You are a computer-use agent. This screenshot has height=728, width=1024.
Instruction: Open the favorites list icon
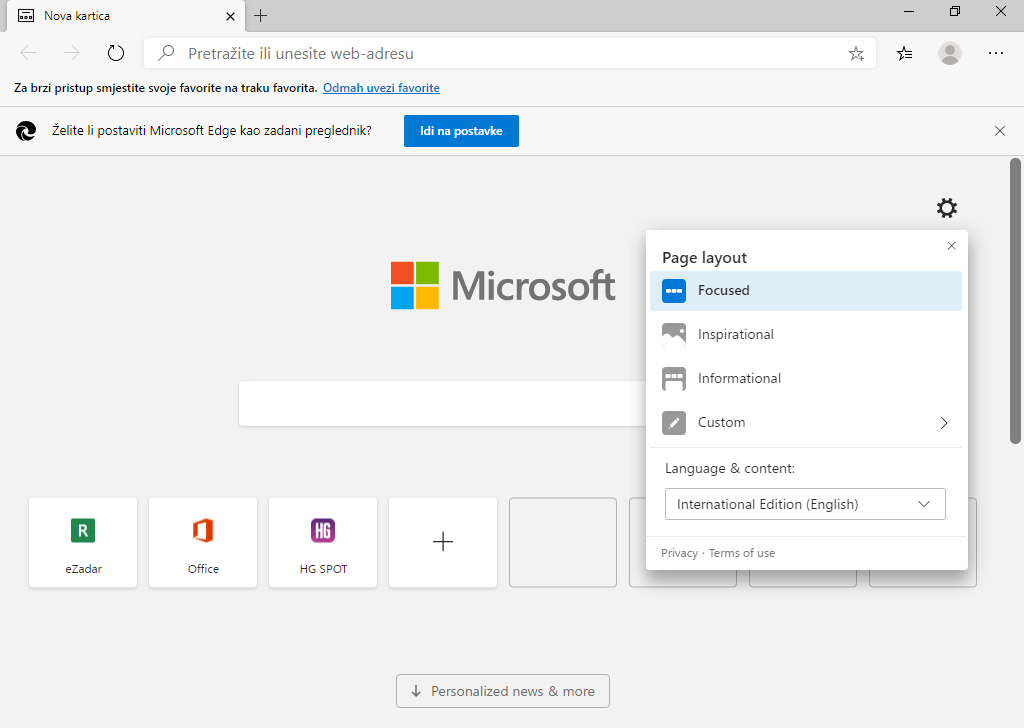click(904, 54)
